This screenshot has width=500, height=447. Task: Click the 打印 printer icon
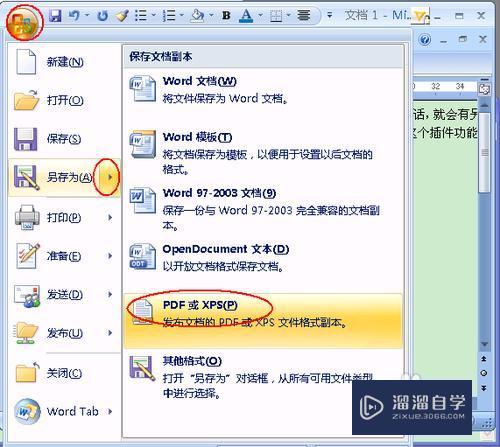point(27,217)
